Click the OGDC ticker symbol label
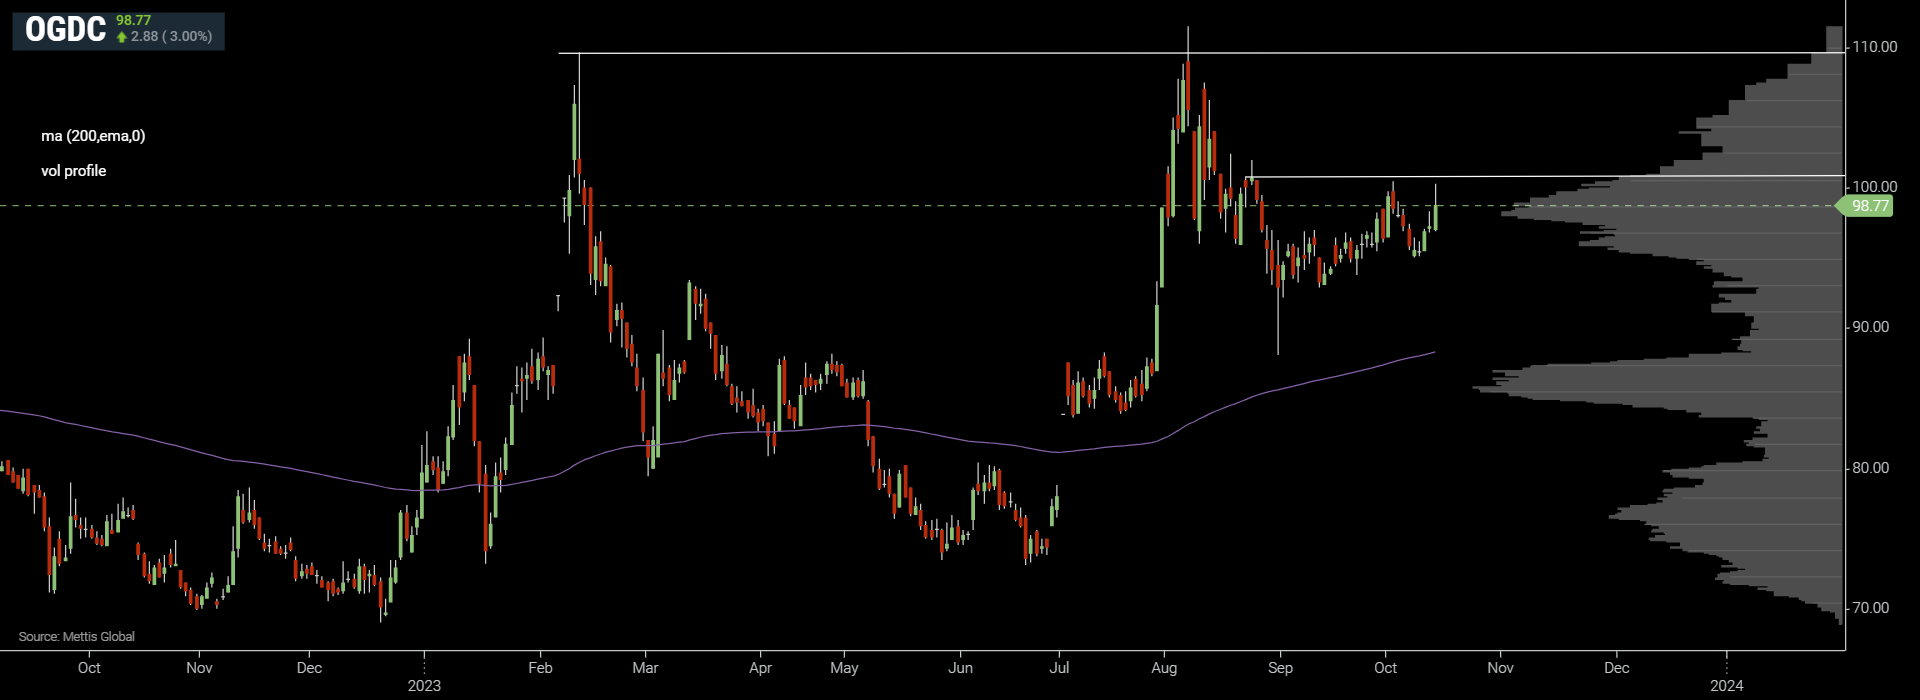 point(65,30)
